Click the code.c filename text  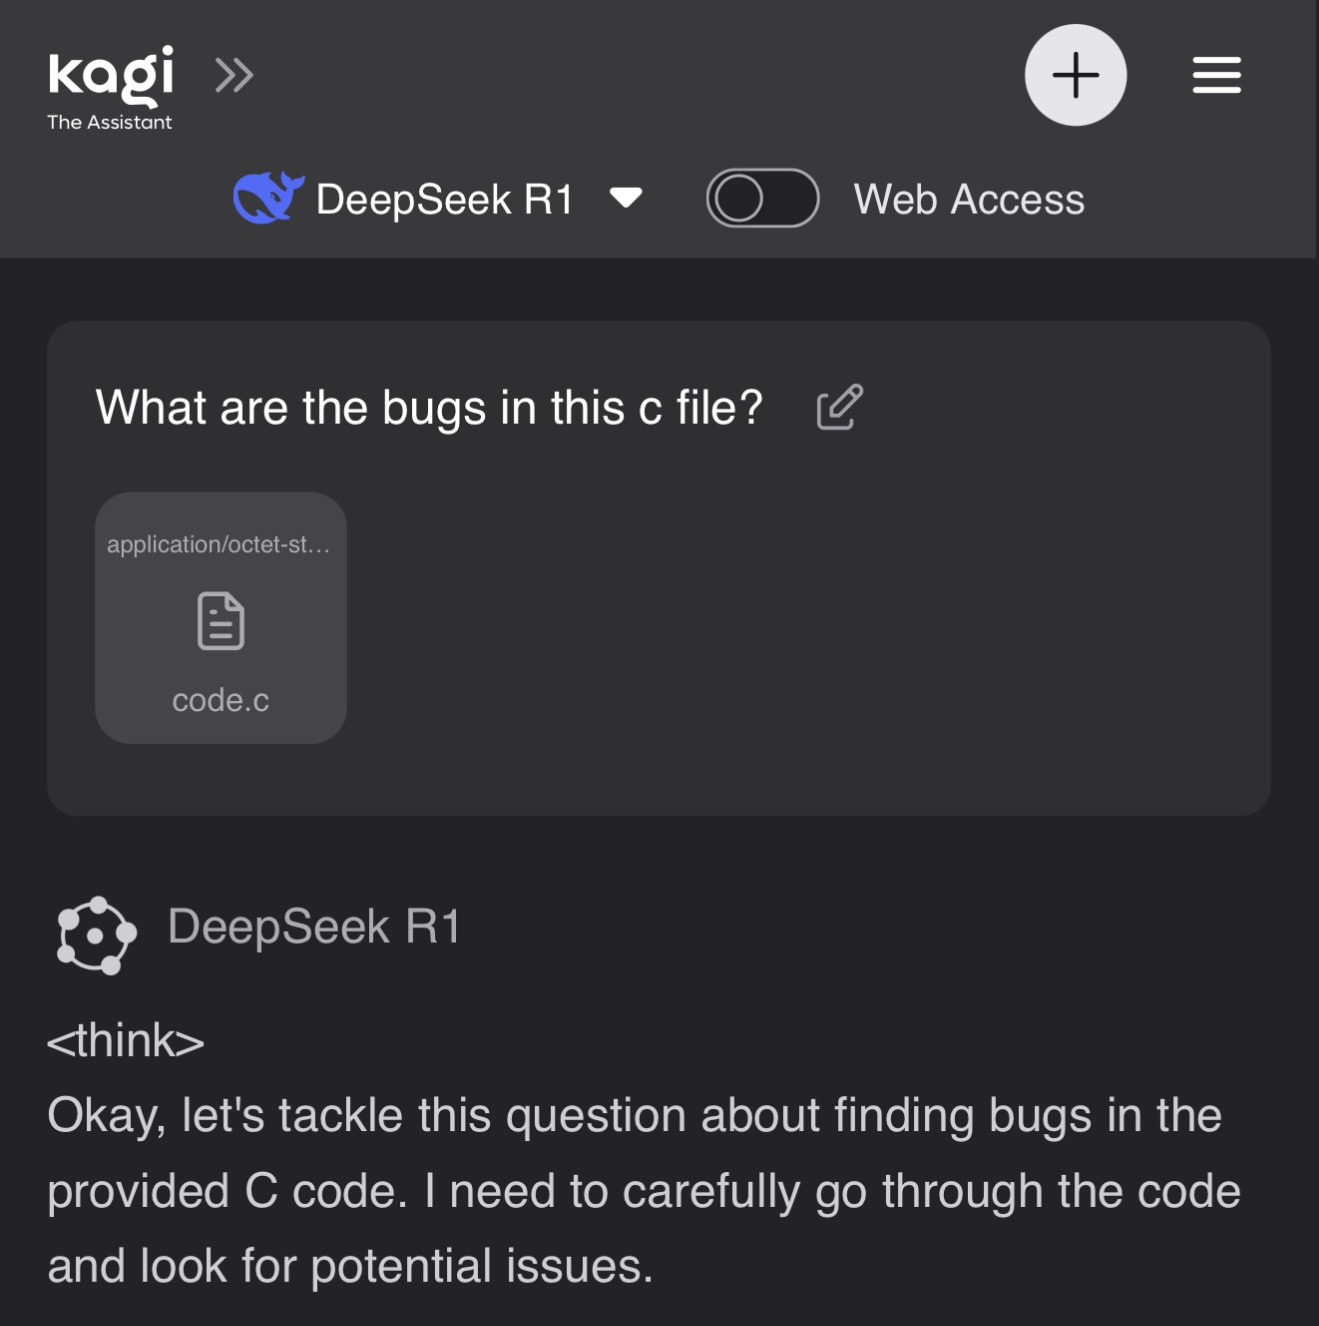pos(221,700)
